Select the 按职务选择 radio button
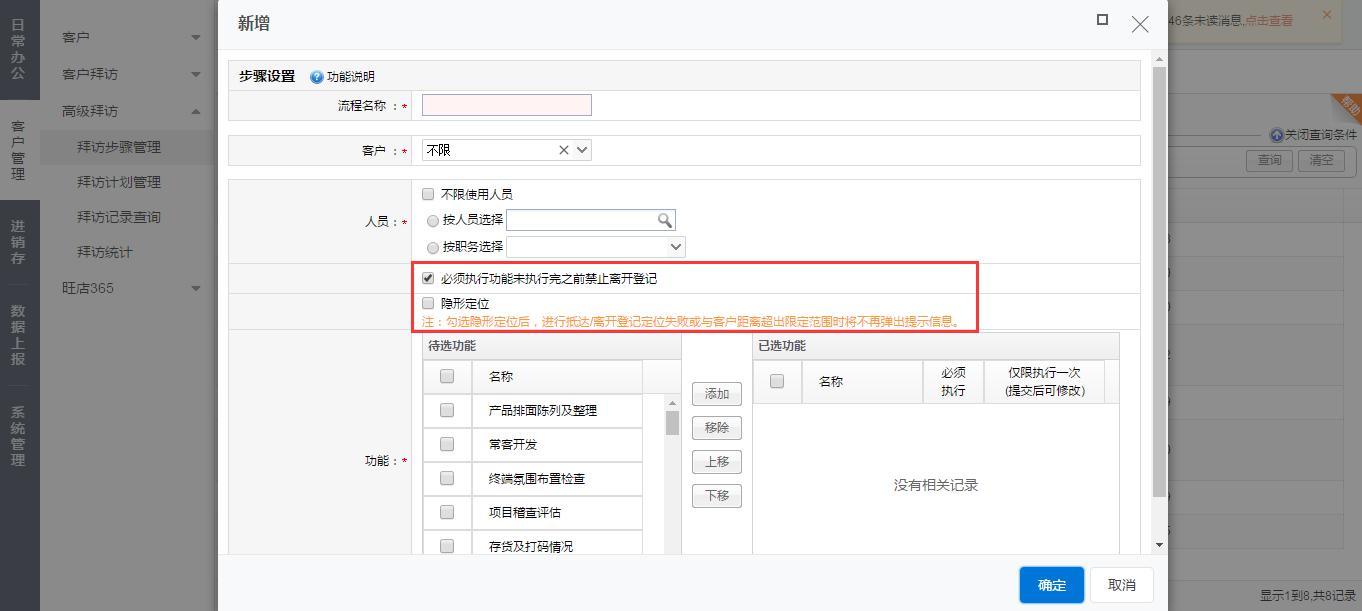The width and height of the screenshot is (1362, 611). tap(433, 247)
